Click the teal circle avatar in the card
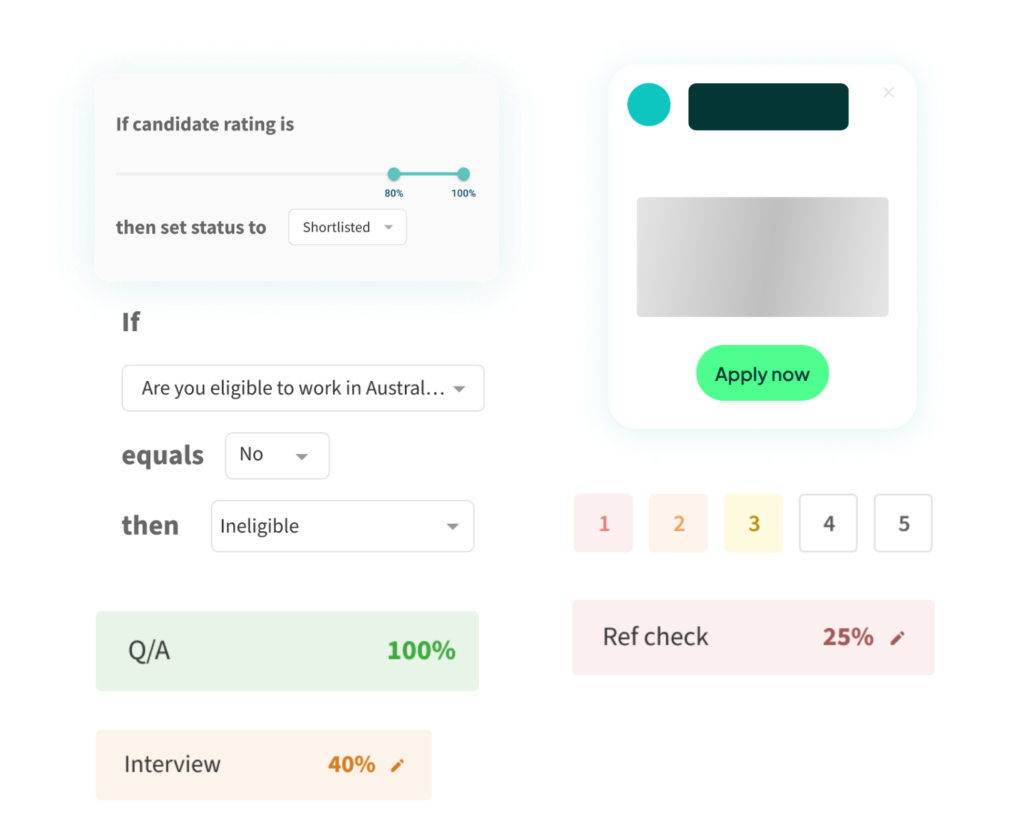 coord(648,104)
